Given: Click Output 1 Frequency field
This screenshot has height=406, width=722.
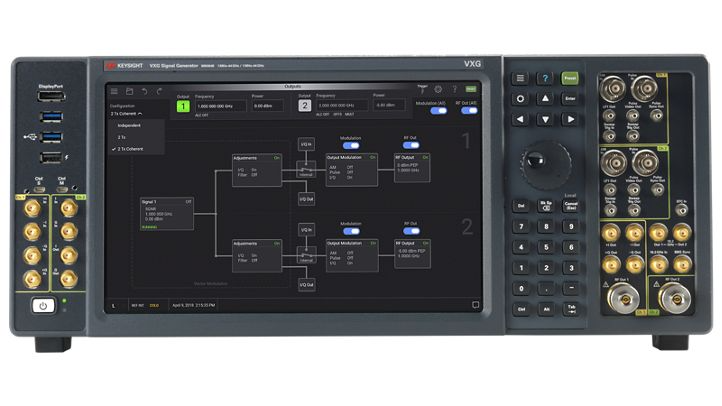Looking at the screenshot, I should pyautogui.click(x=219, y=105).
